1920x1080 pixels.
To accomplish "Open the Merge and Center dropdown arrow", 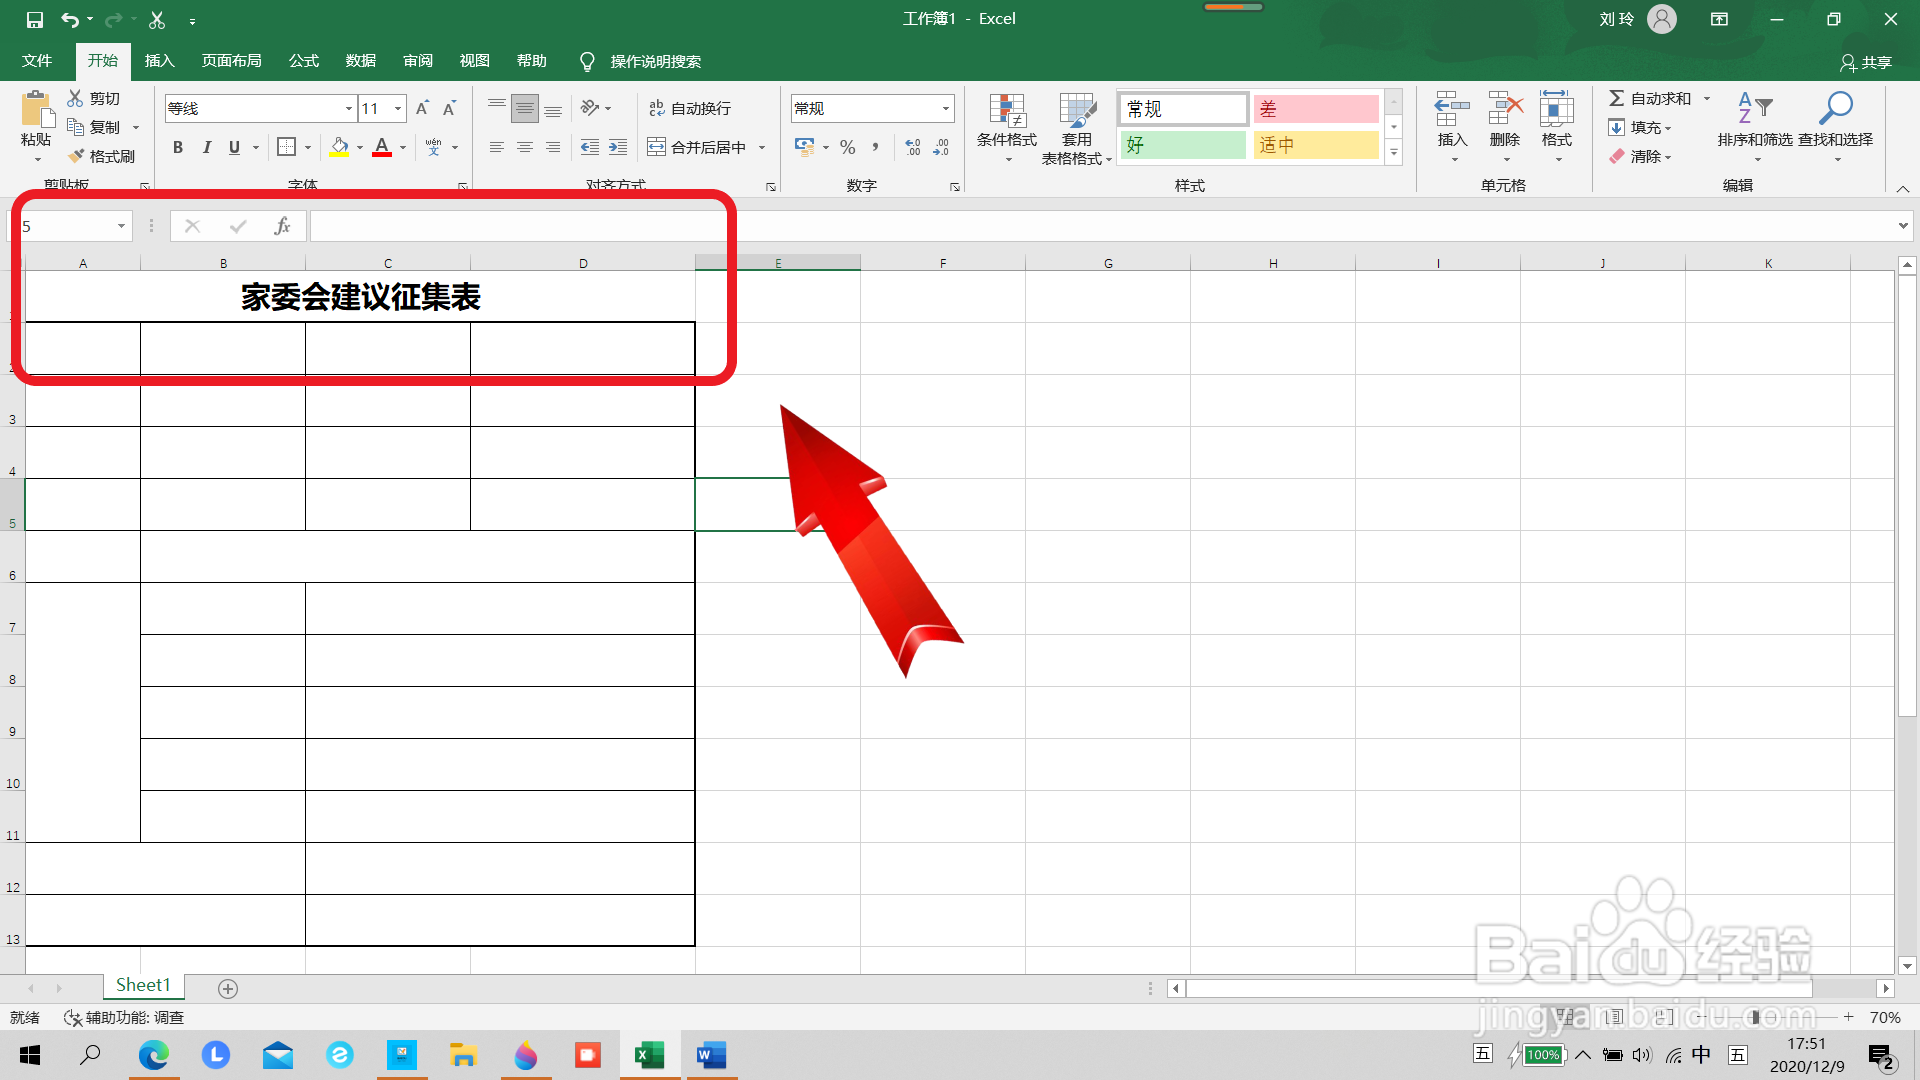I will [762, 147].
